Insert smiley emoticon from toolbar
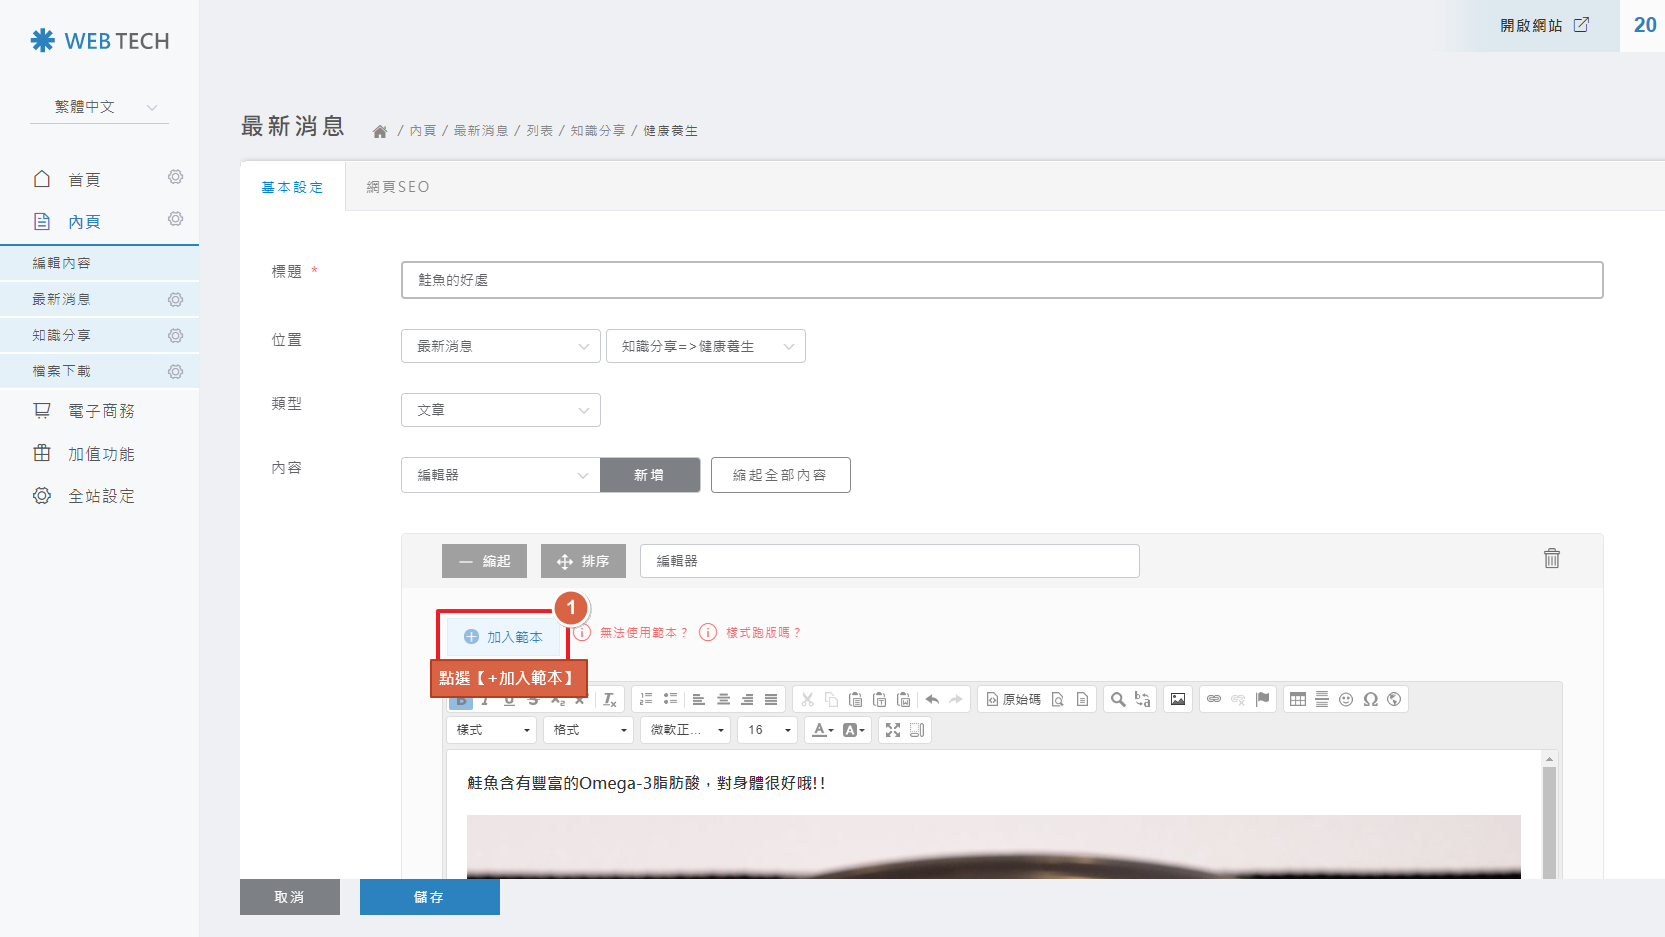 click(1346, 699)
